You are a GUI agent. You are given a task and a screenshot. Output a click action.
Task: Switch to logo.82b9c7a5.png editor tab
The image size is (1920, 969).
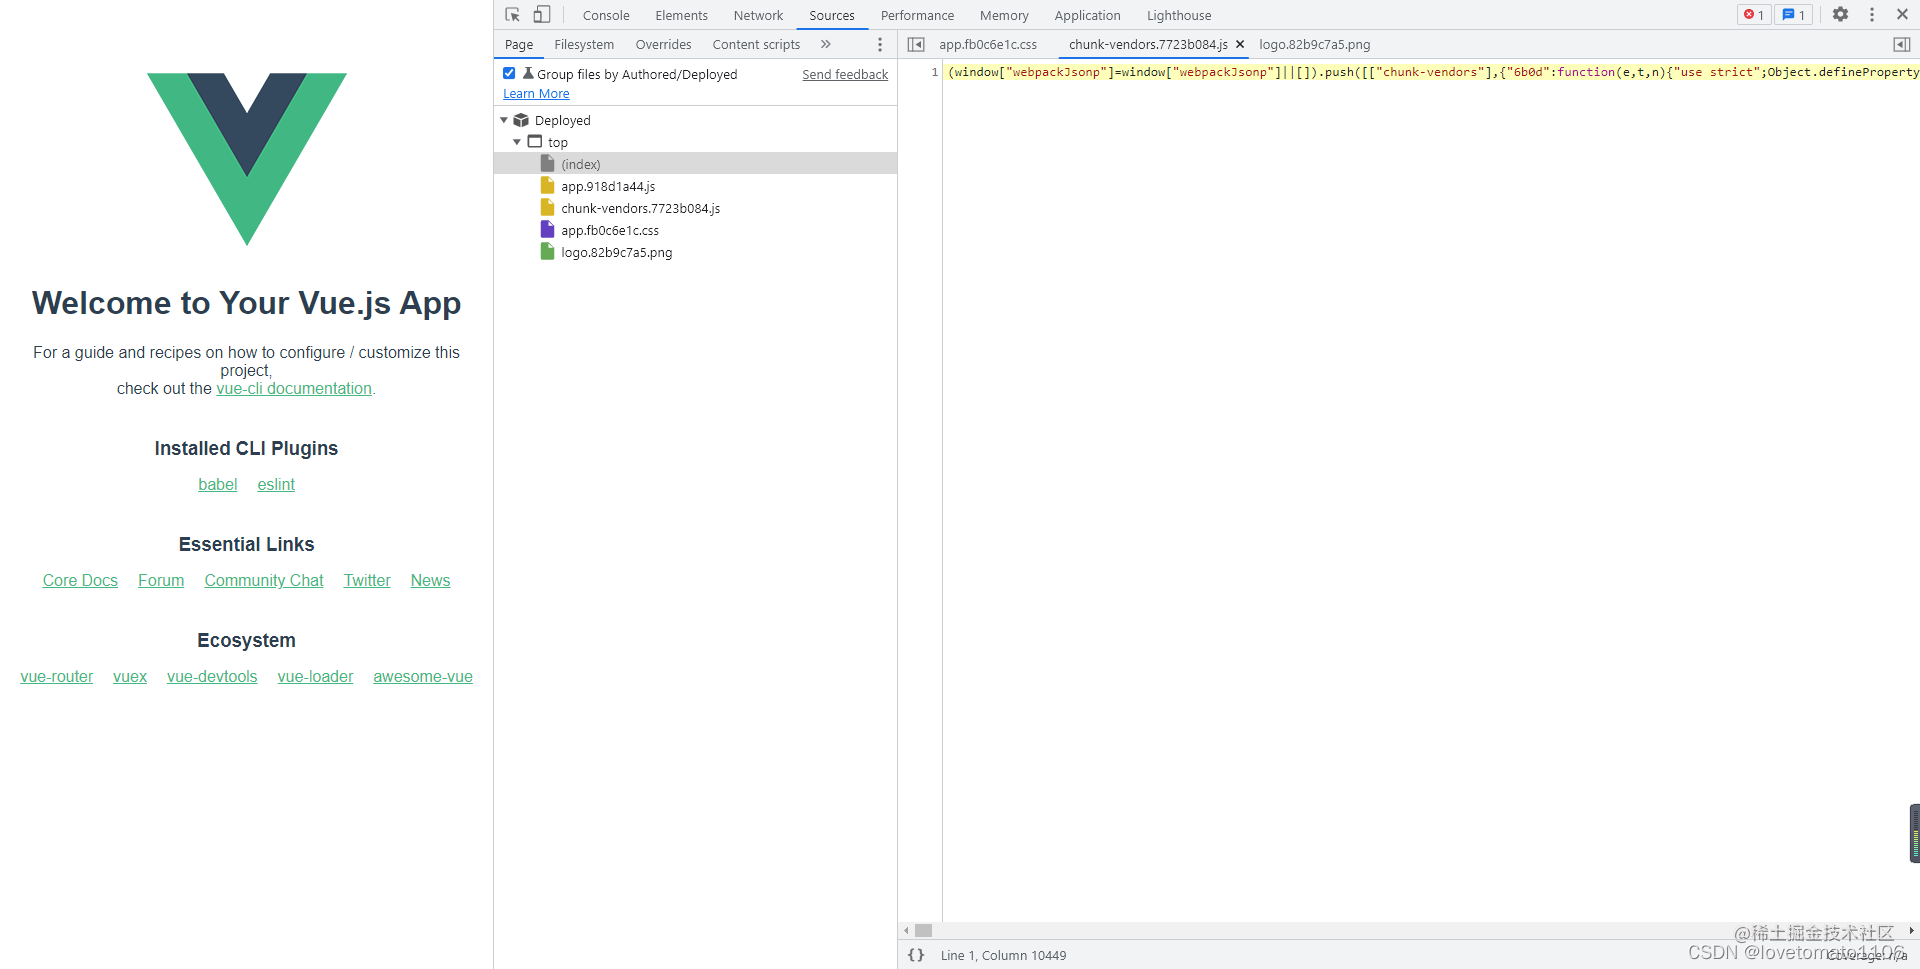tap(1314, 44)
